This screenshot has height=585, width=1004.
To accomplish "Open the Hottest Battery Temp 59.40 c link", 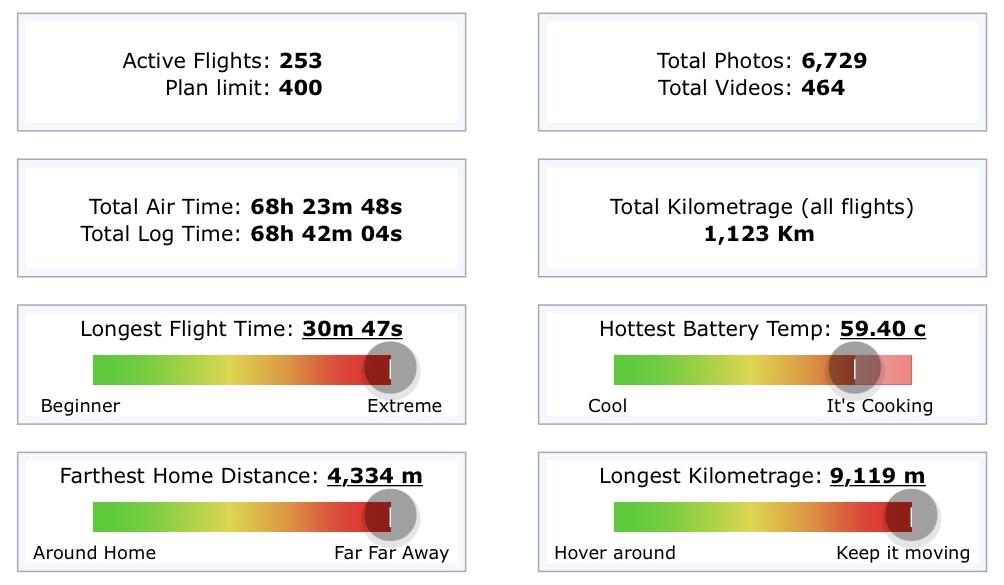I will pos(882,329).
